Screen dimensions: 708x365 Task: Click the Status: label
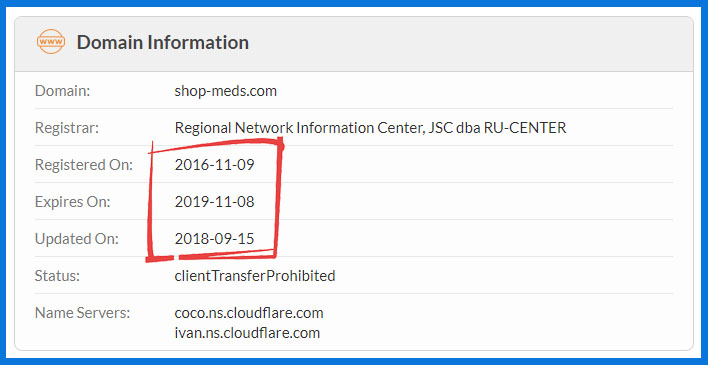(57, 276)
